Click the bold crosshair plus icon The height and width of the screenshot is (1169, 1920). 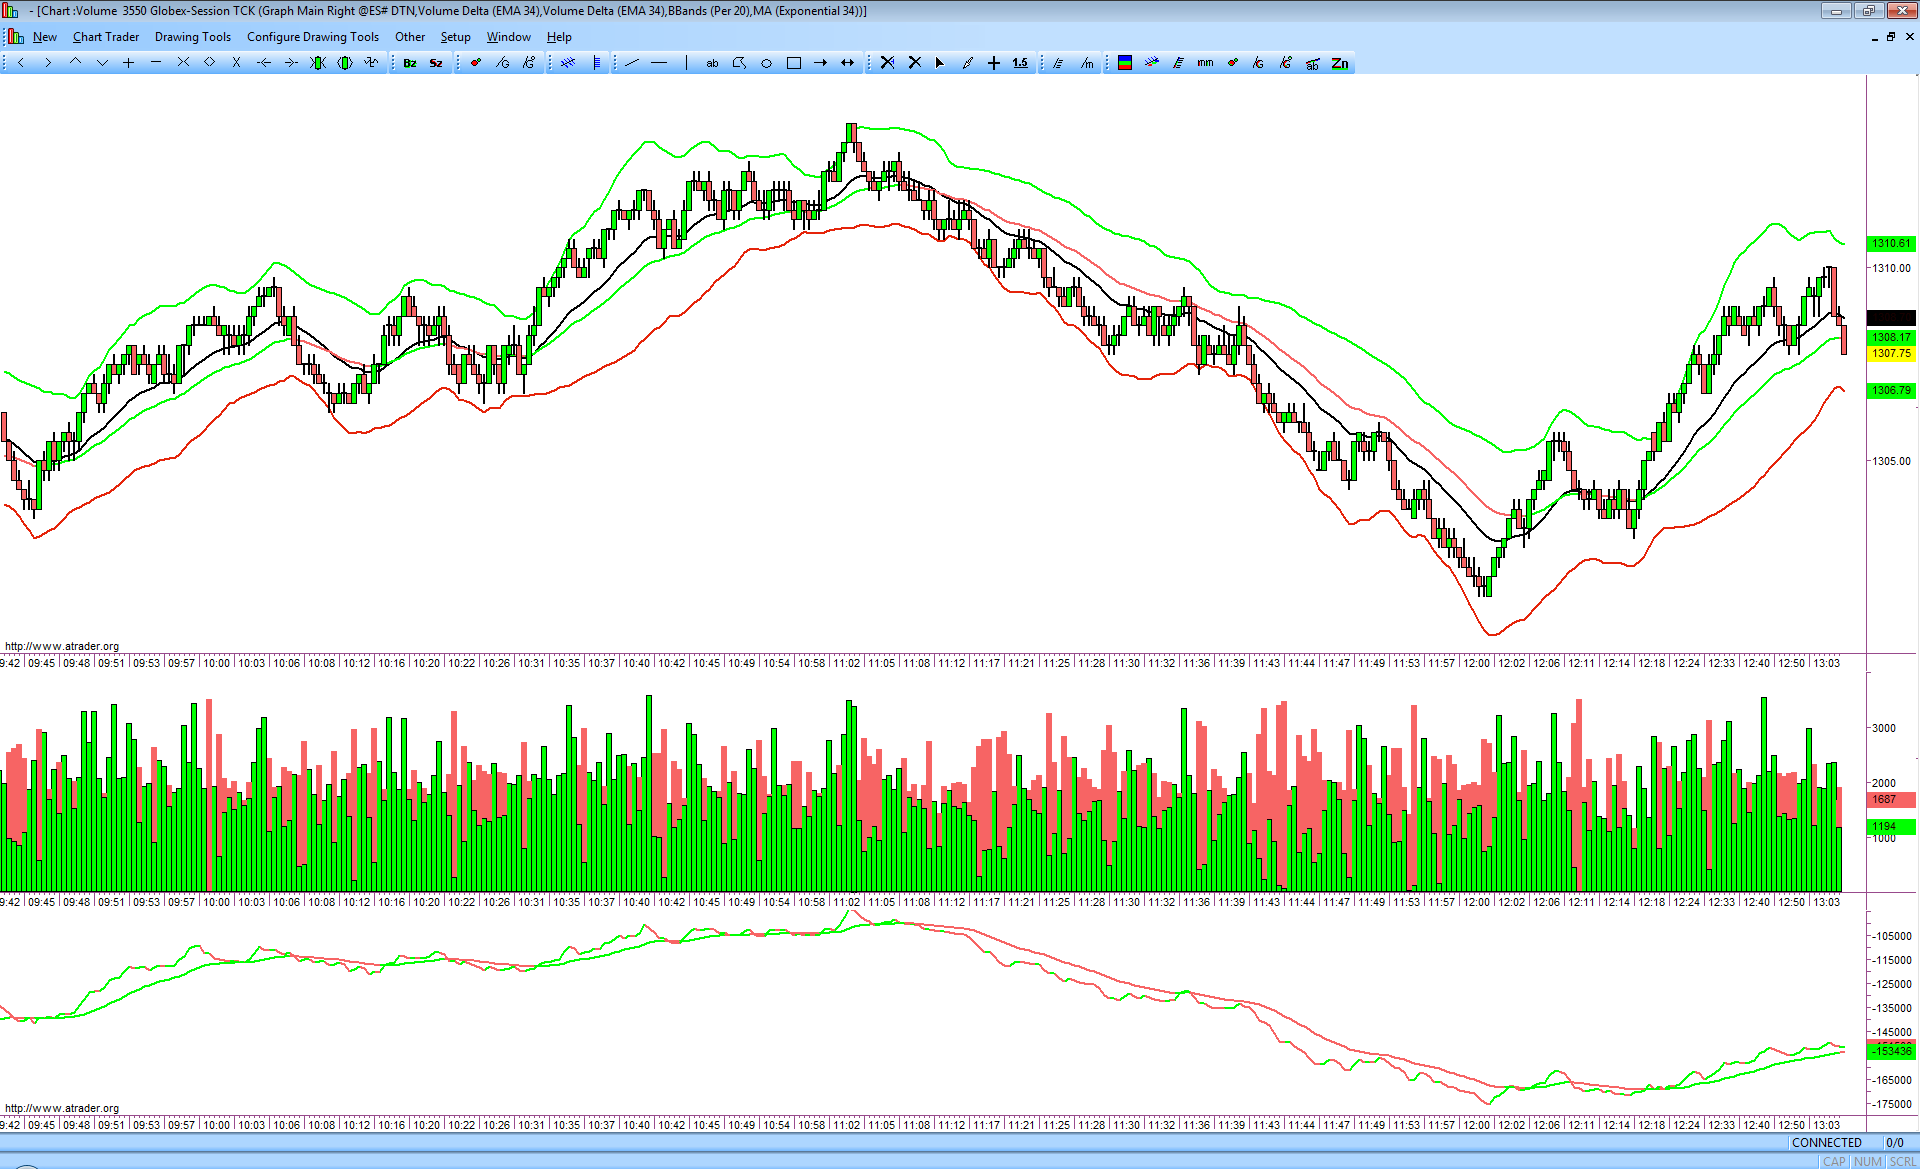[x=994, y=63]
